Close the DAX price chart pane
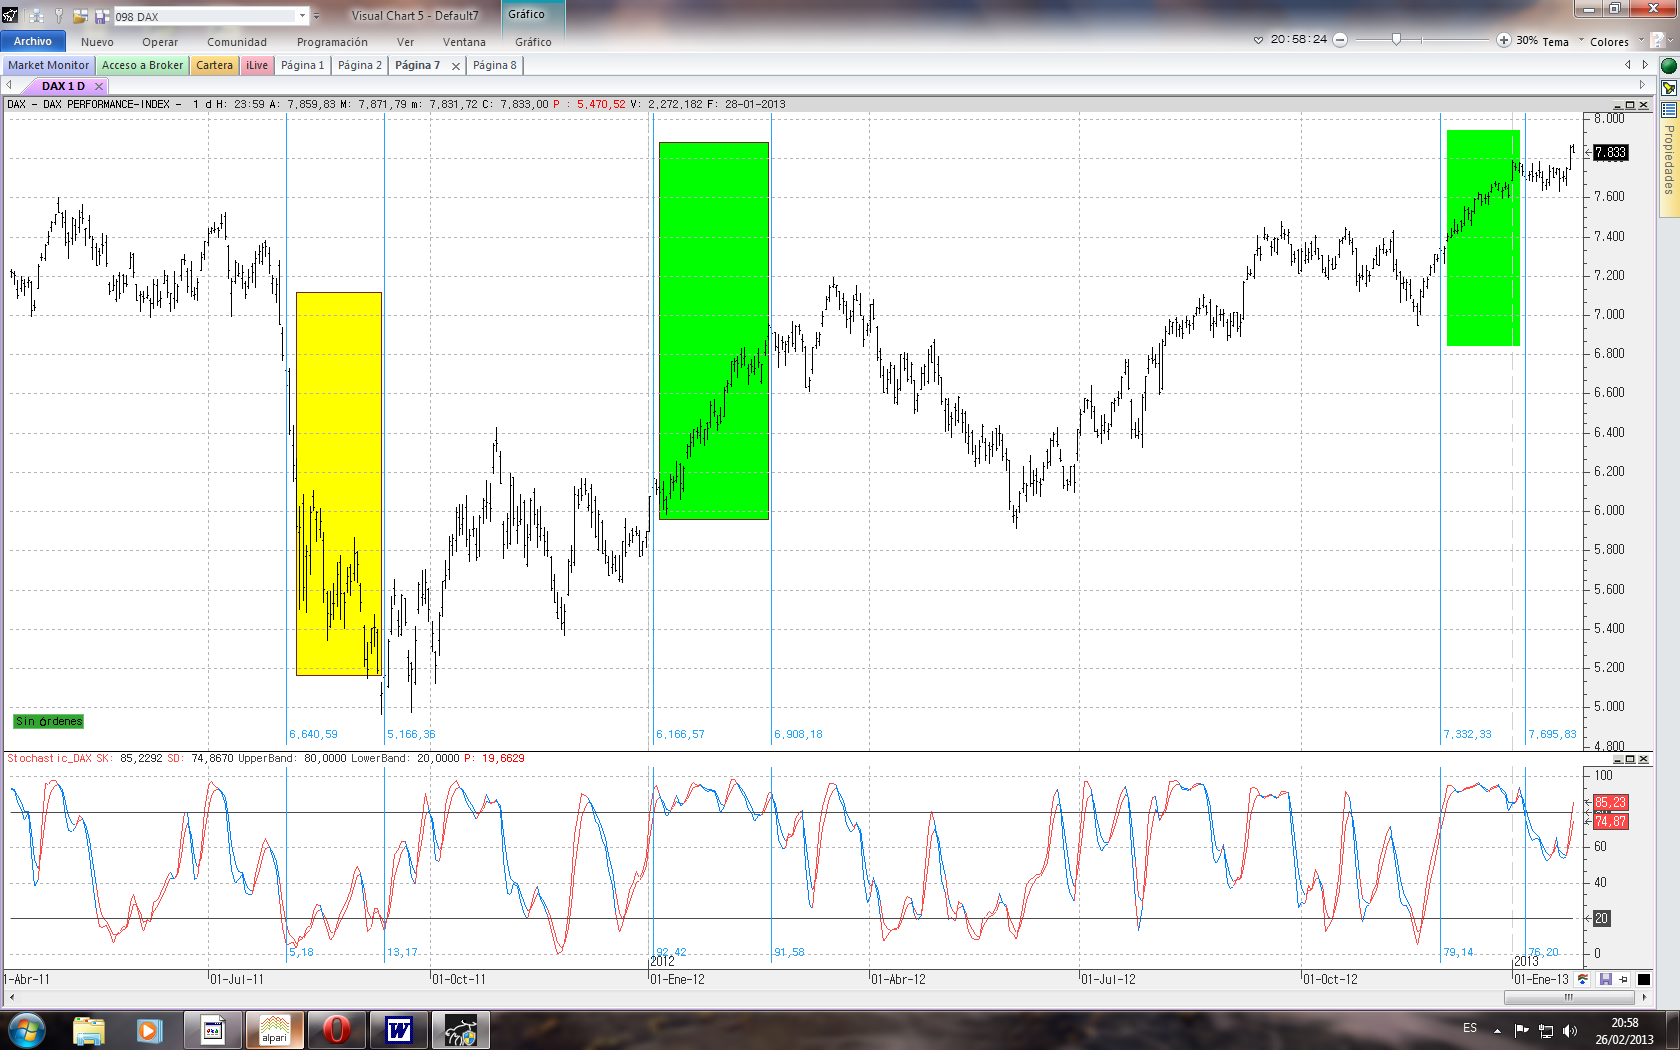Viewport: 1680px width, 1050px height. coord(1643,105)
